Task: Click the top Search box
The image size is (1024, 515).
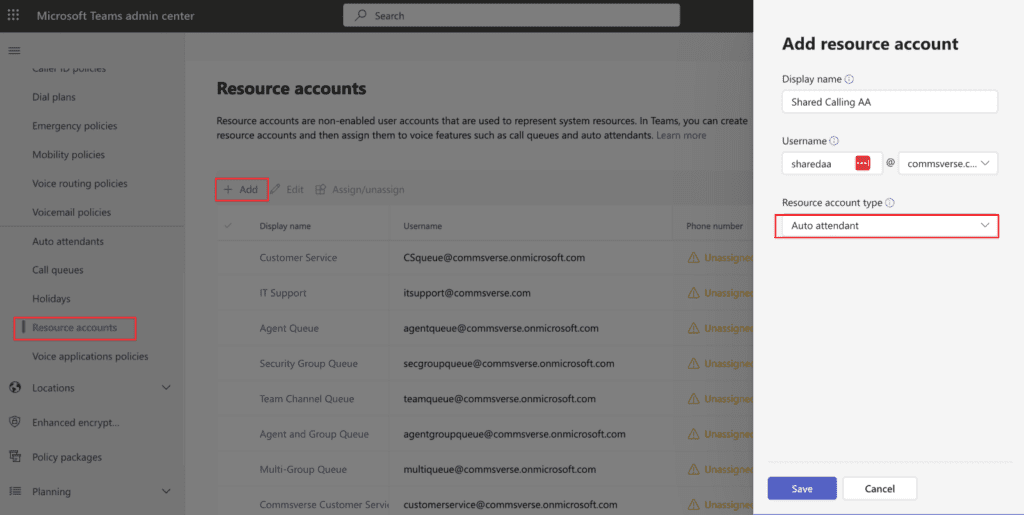Action: coord(511,16)
